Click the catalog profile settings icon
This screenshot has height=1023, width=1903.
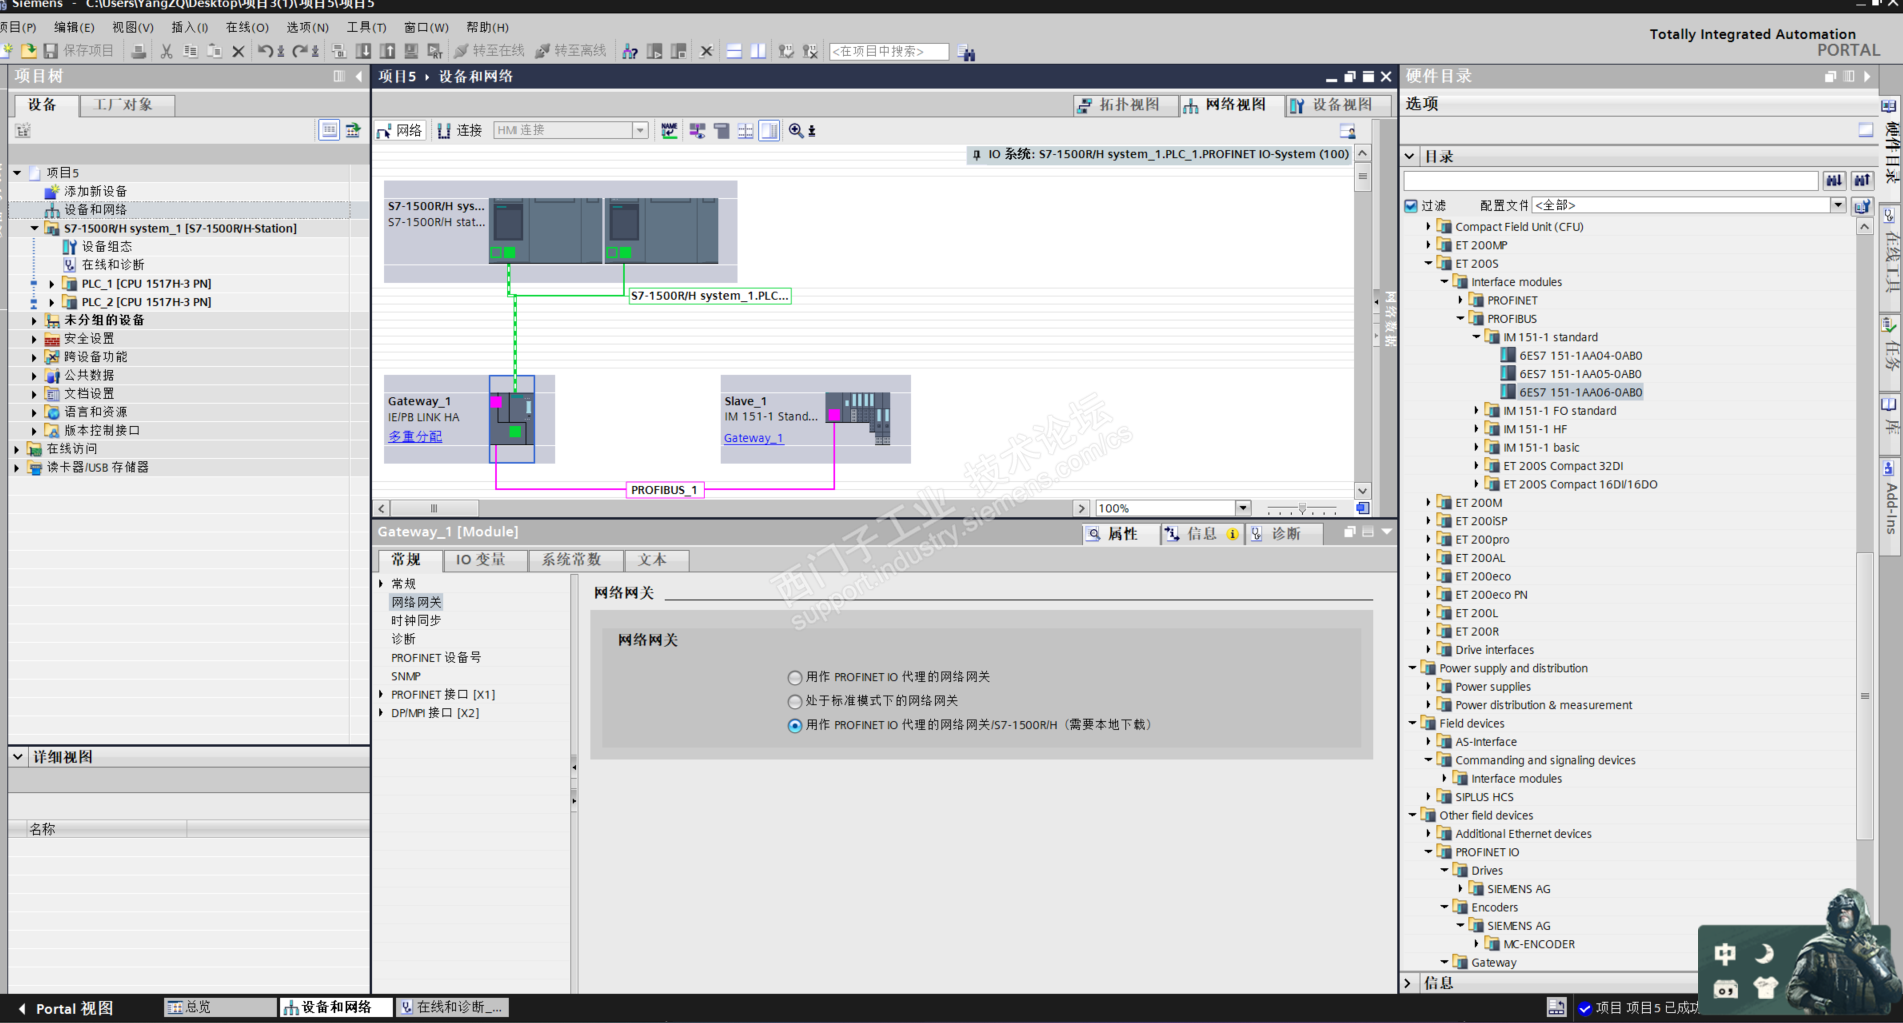coord(1862,206)
